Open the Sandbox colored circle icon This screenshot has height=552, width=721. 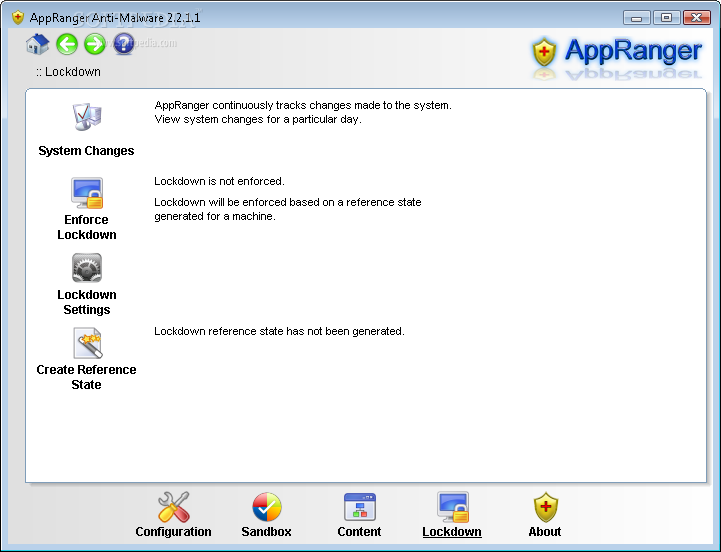(267, 507)
